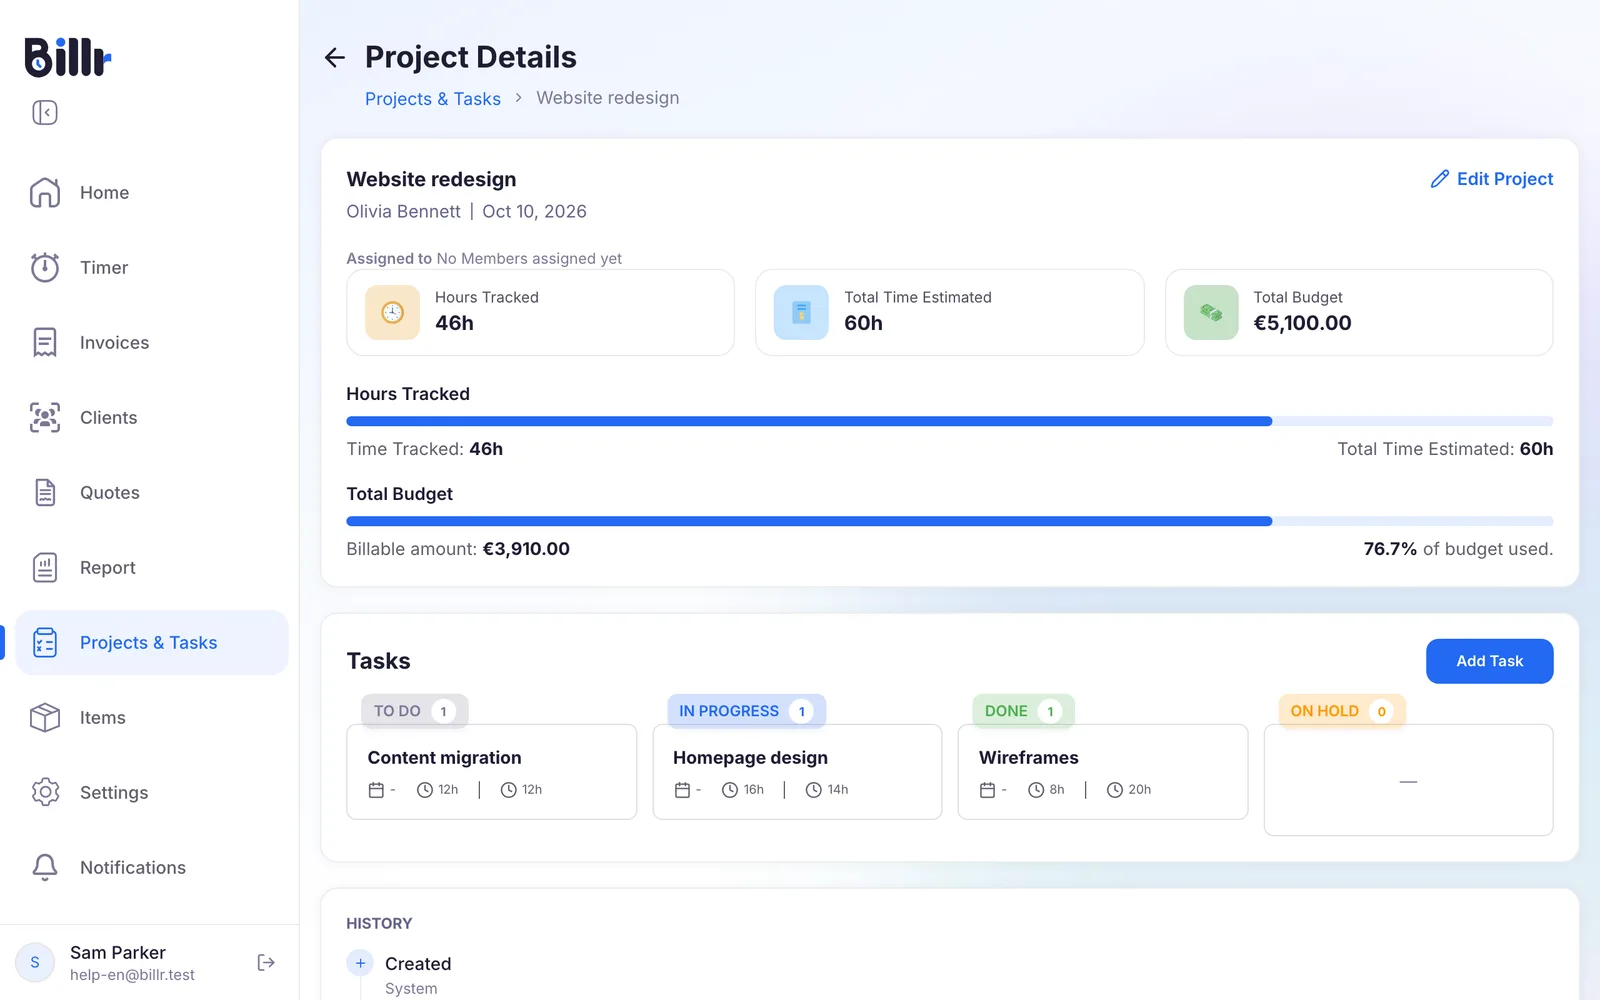This screenshot has width=1600, height=1000.
Task: Open the Homepage design task card
Action: pyautogui.click(x=798, y=772)
